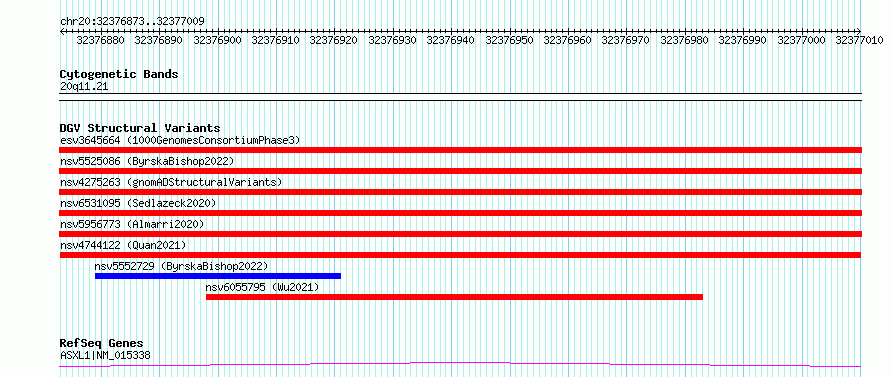Select the red bar under esv3645664
Viewport: 890px width, 377px height.
point(461,150)
